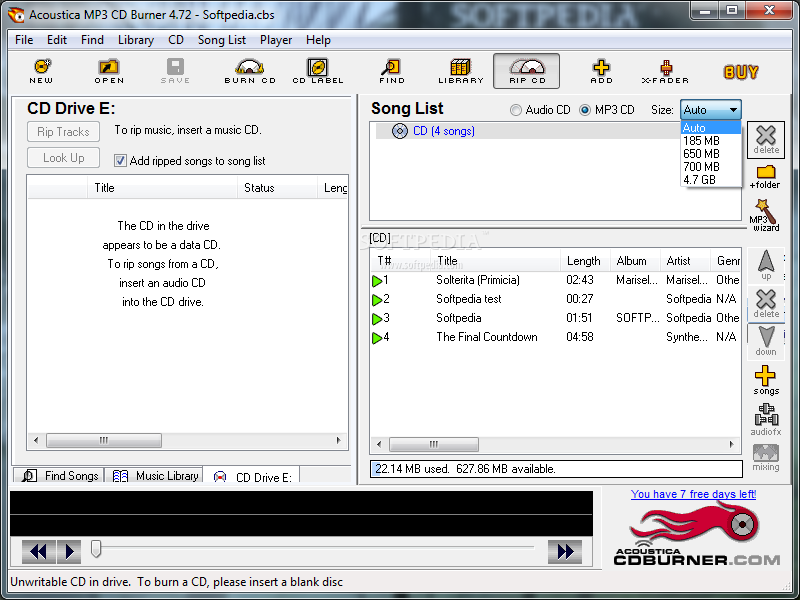800x600 pixels.
Task: Play track 2 Softpedia test green arrow
Action: (377, 299)
